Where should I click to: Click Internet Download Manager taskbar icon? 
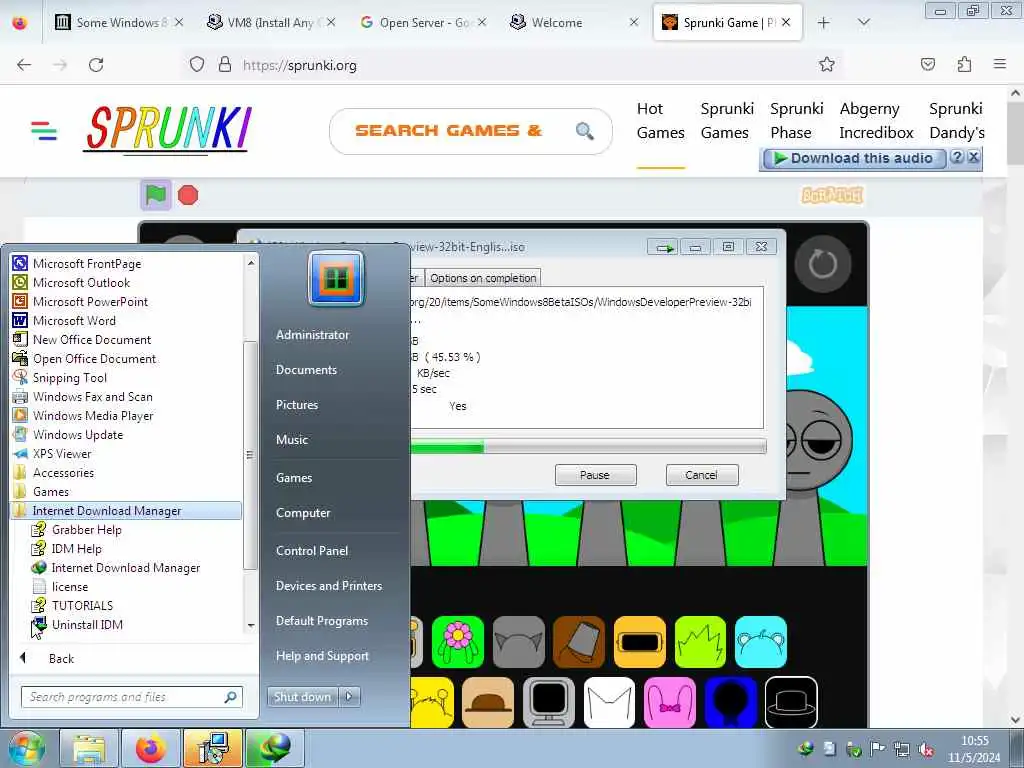[275, 748]
